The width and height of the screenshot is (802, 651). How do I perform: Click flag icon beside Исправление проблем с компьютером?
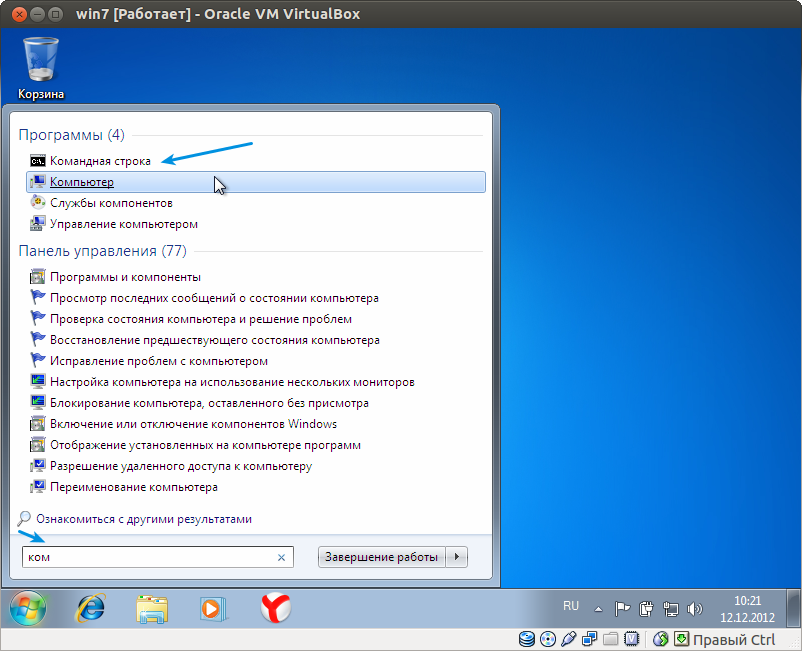point(37,361)
